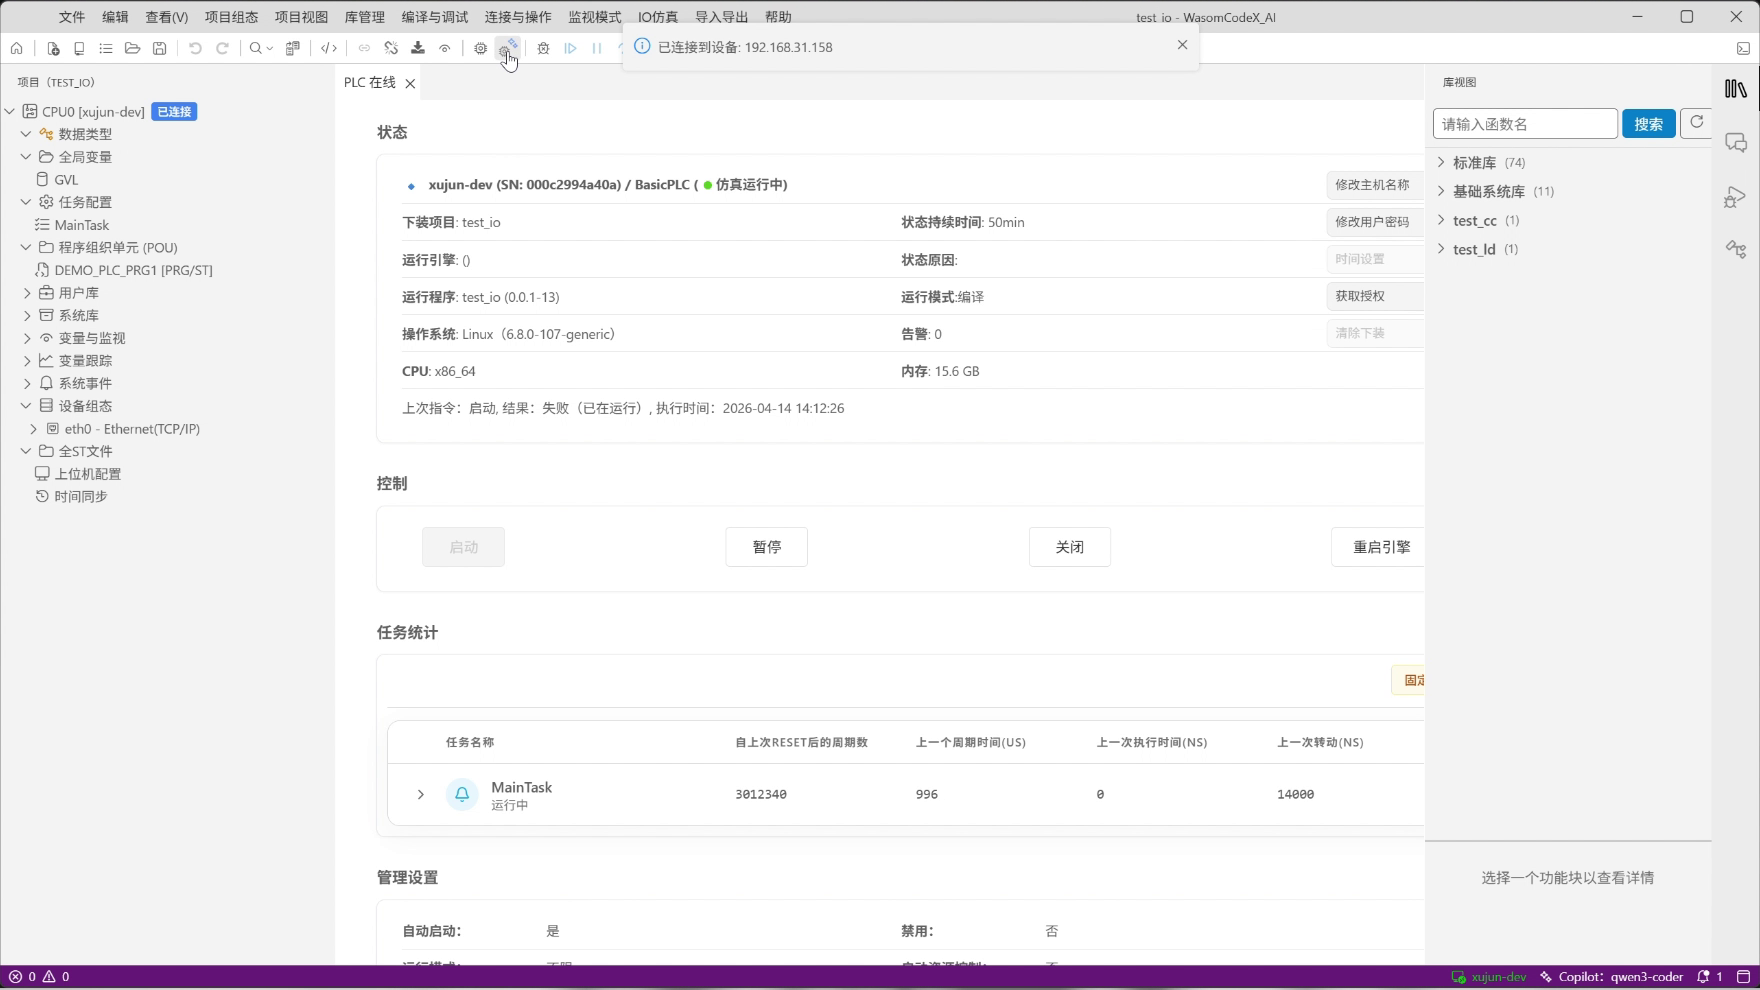
Task: Close the PLC 在线 tab
Action: [x=410, y=83]
